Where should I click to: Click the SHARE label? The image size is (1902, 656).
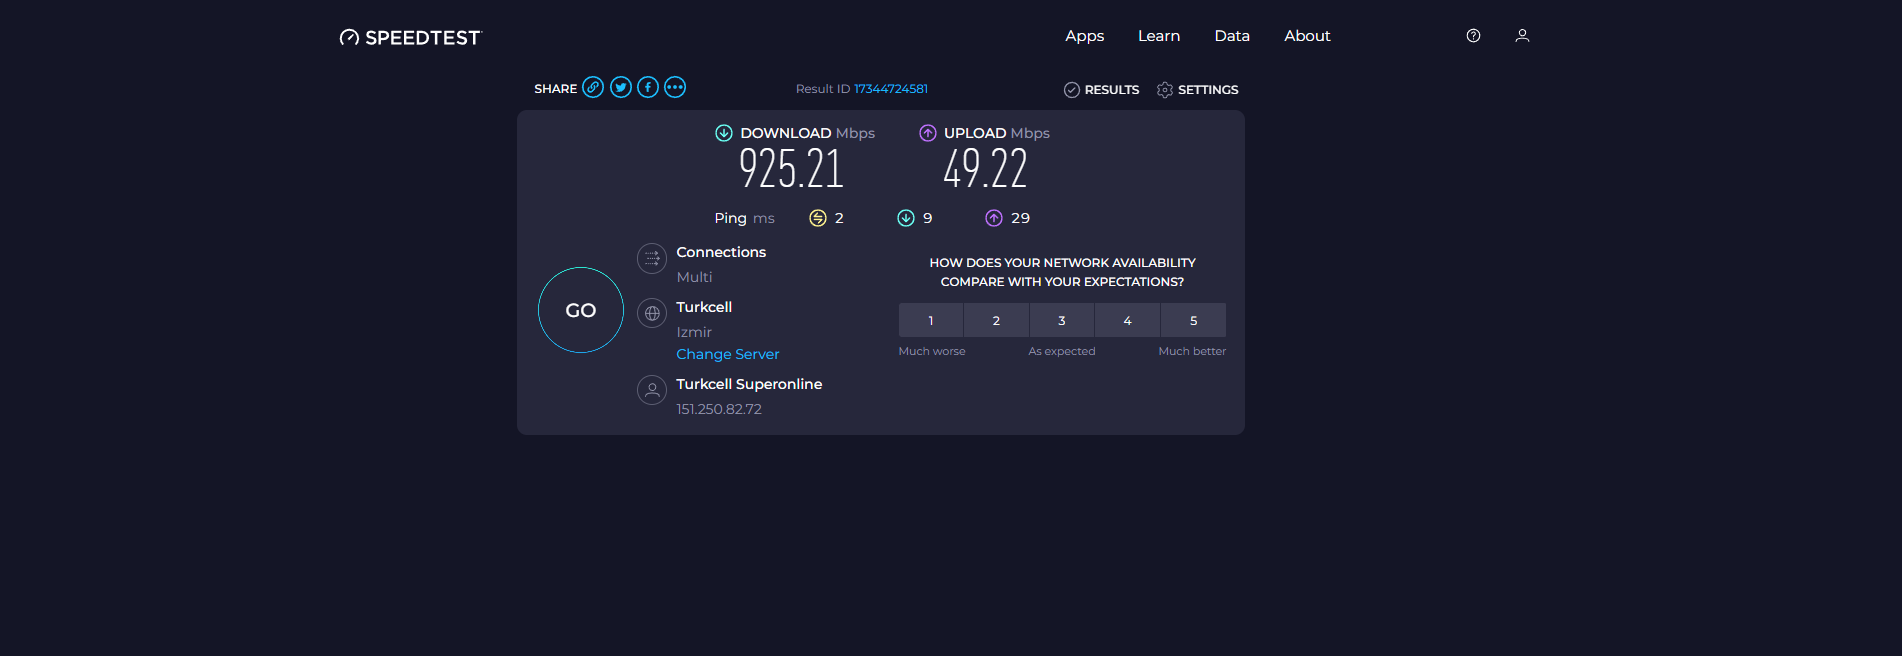click(555, 89)
